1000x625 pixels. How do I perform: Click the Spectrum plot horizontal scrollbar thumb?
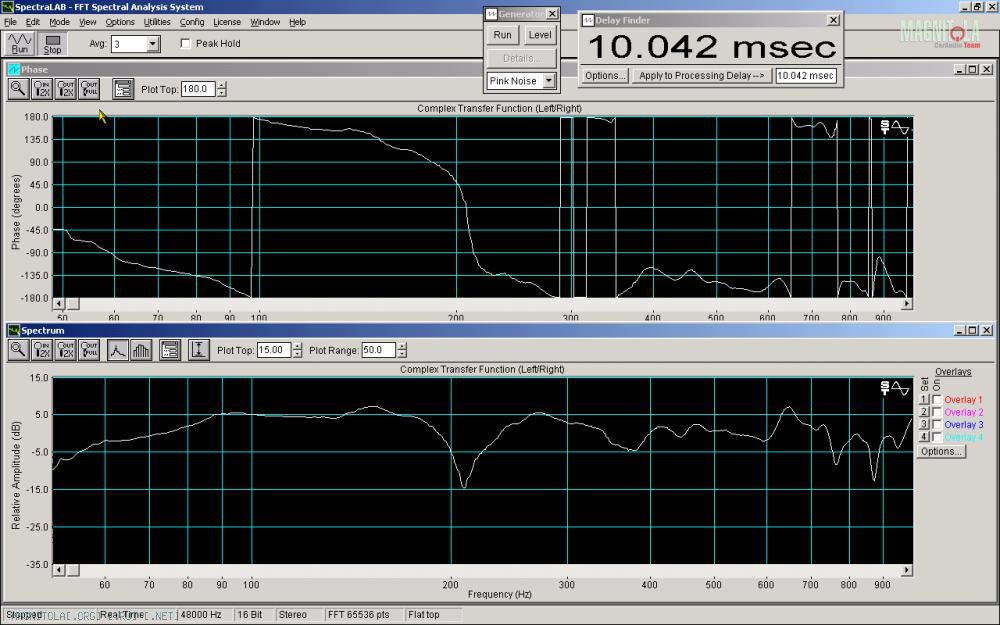[73, 570]
